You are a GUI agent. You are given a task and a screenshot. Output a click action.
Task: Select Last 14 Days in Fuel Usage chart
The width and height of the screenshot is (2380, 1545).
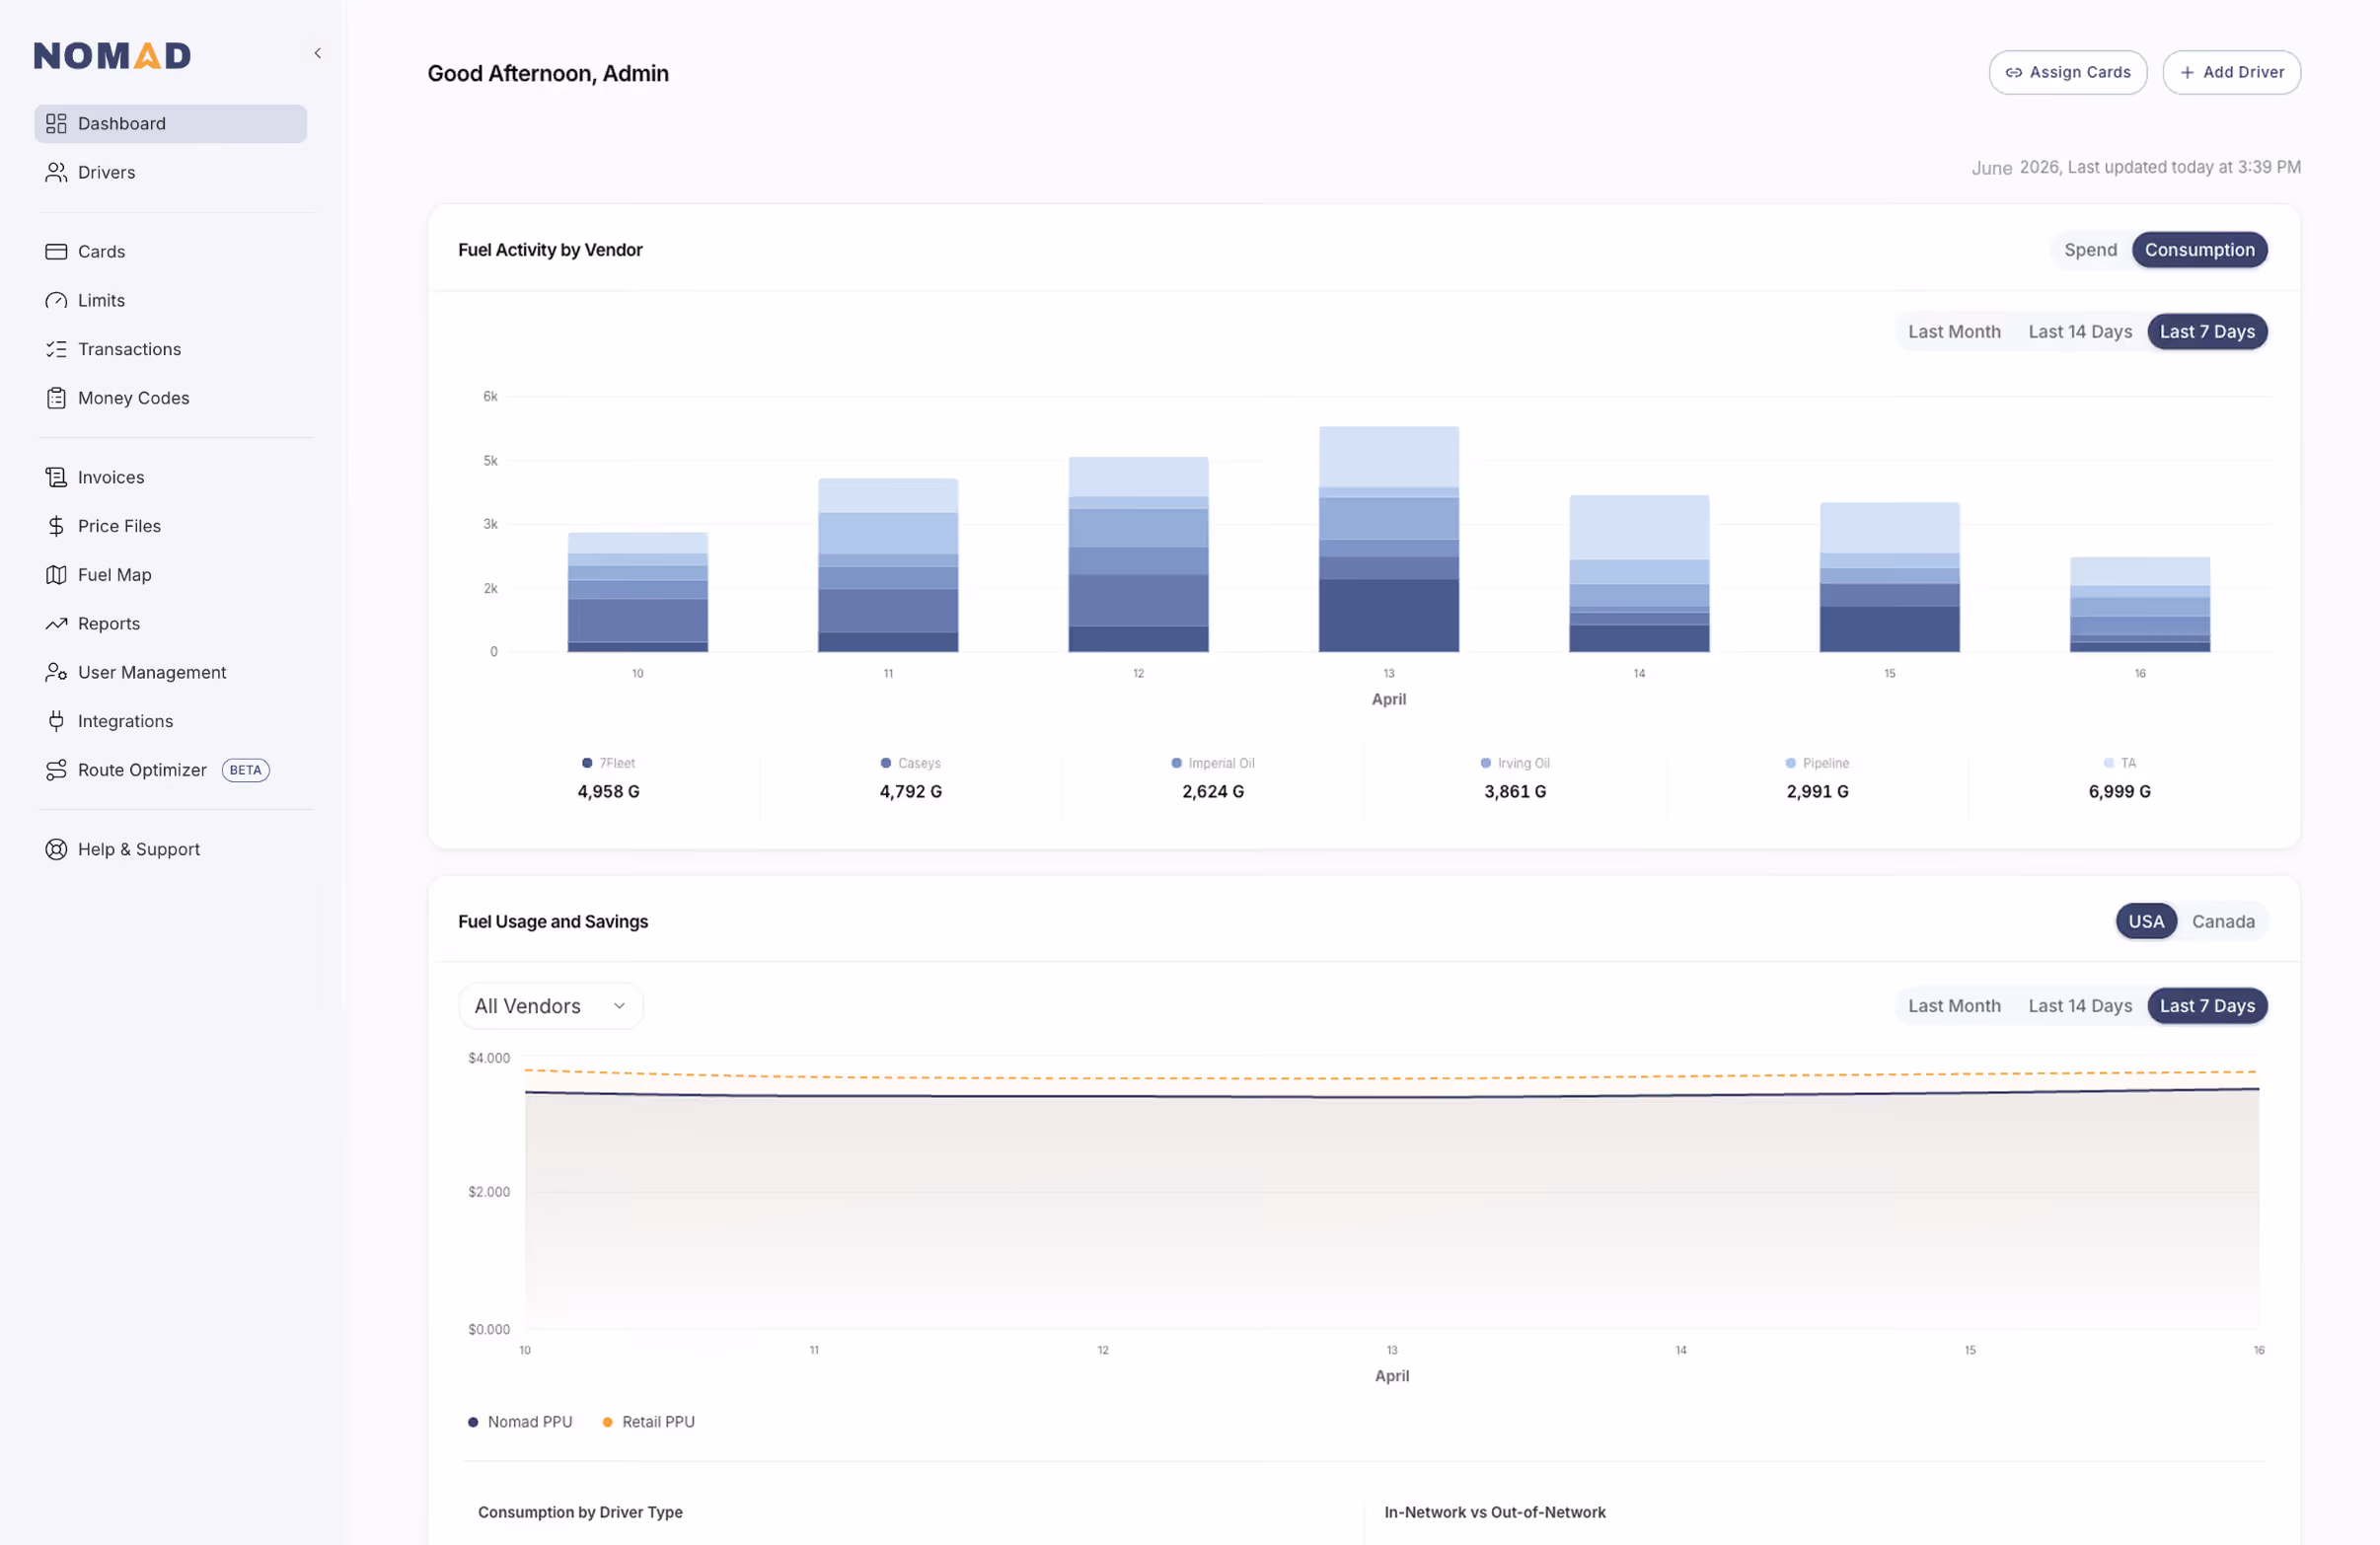coord(2079,1006)
